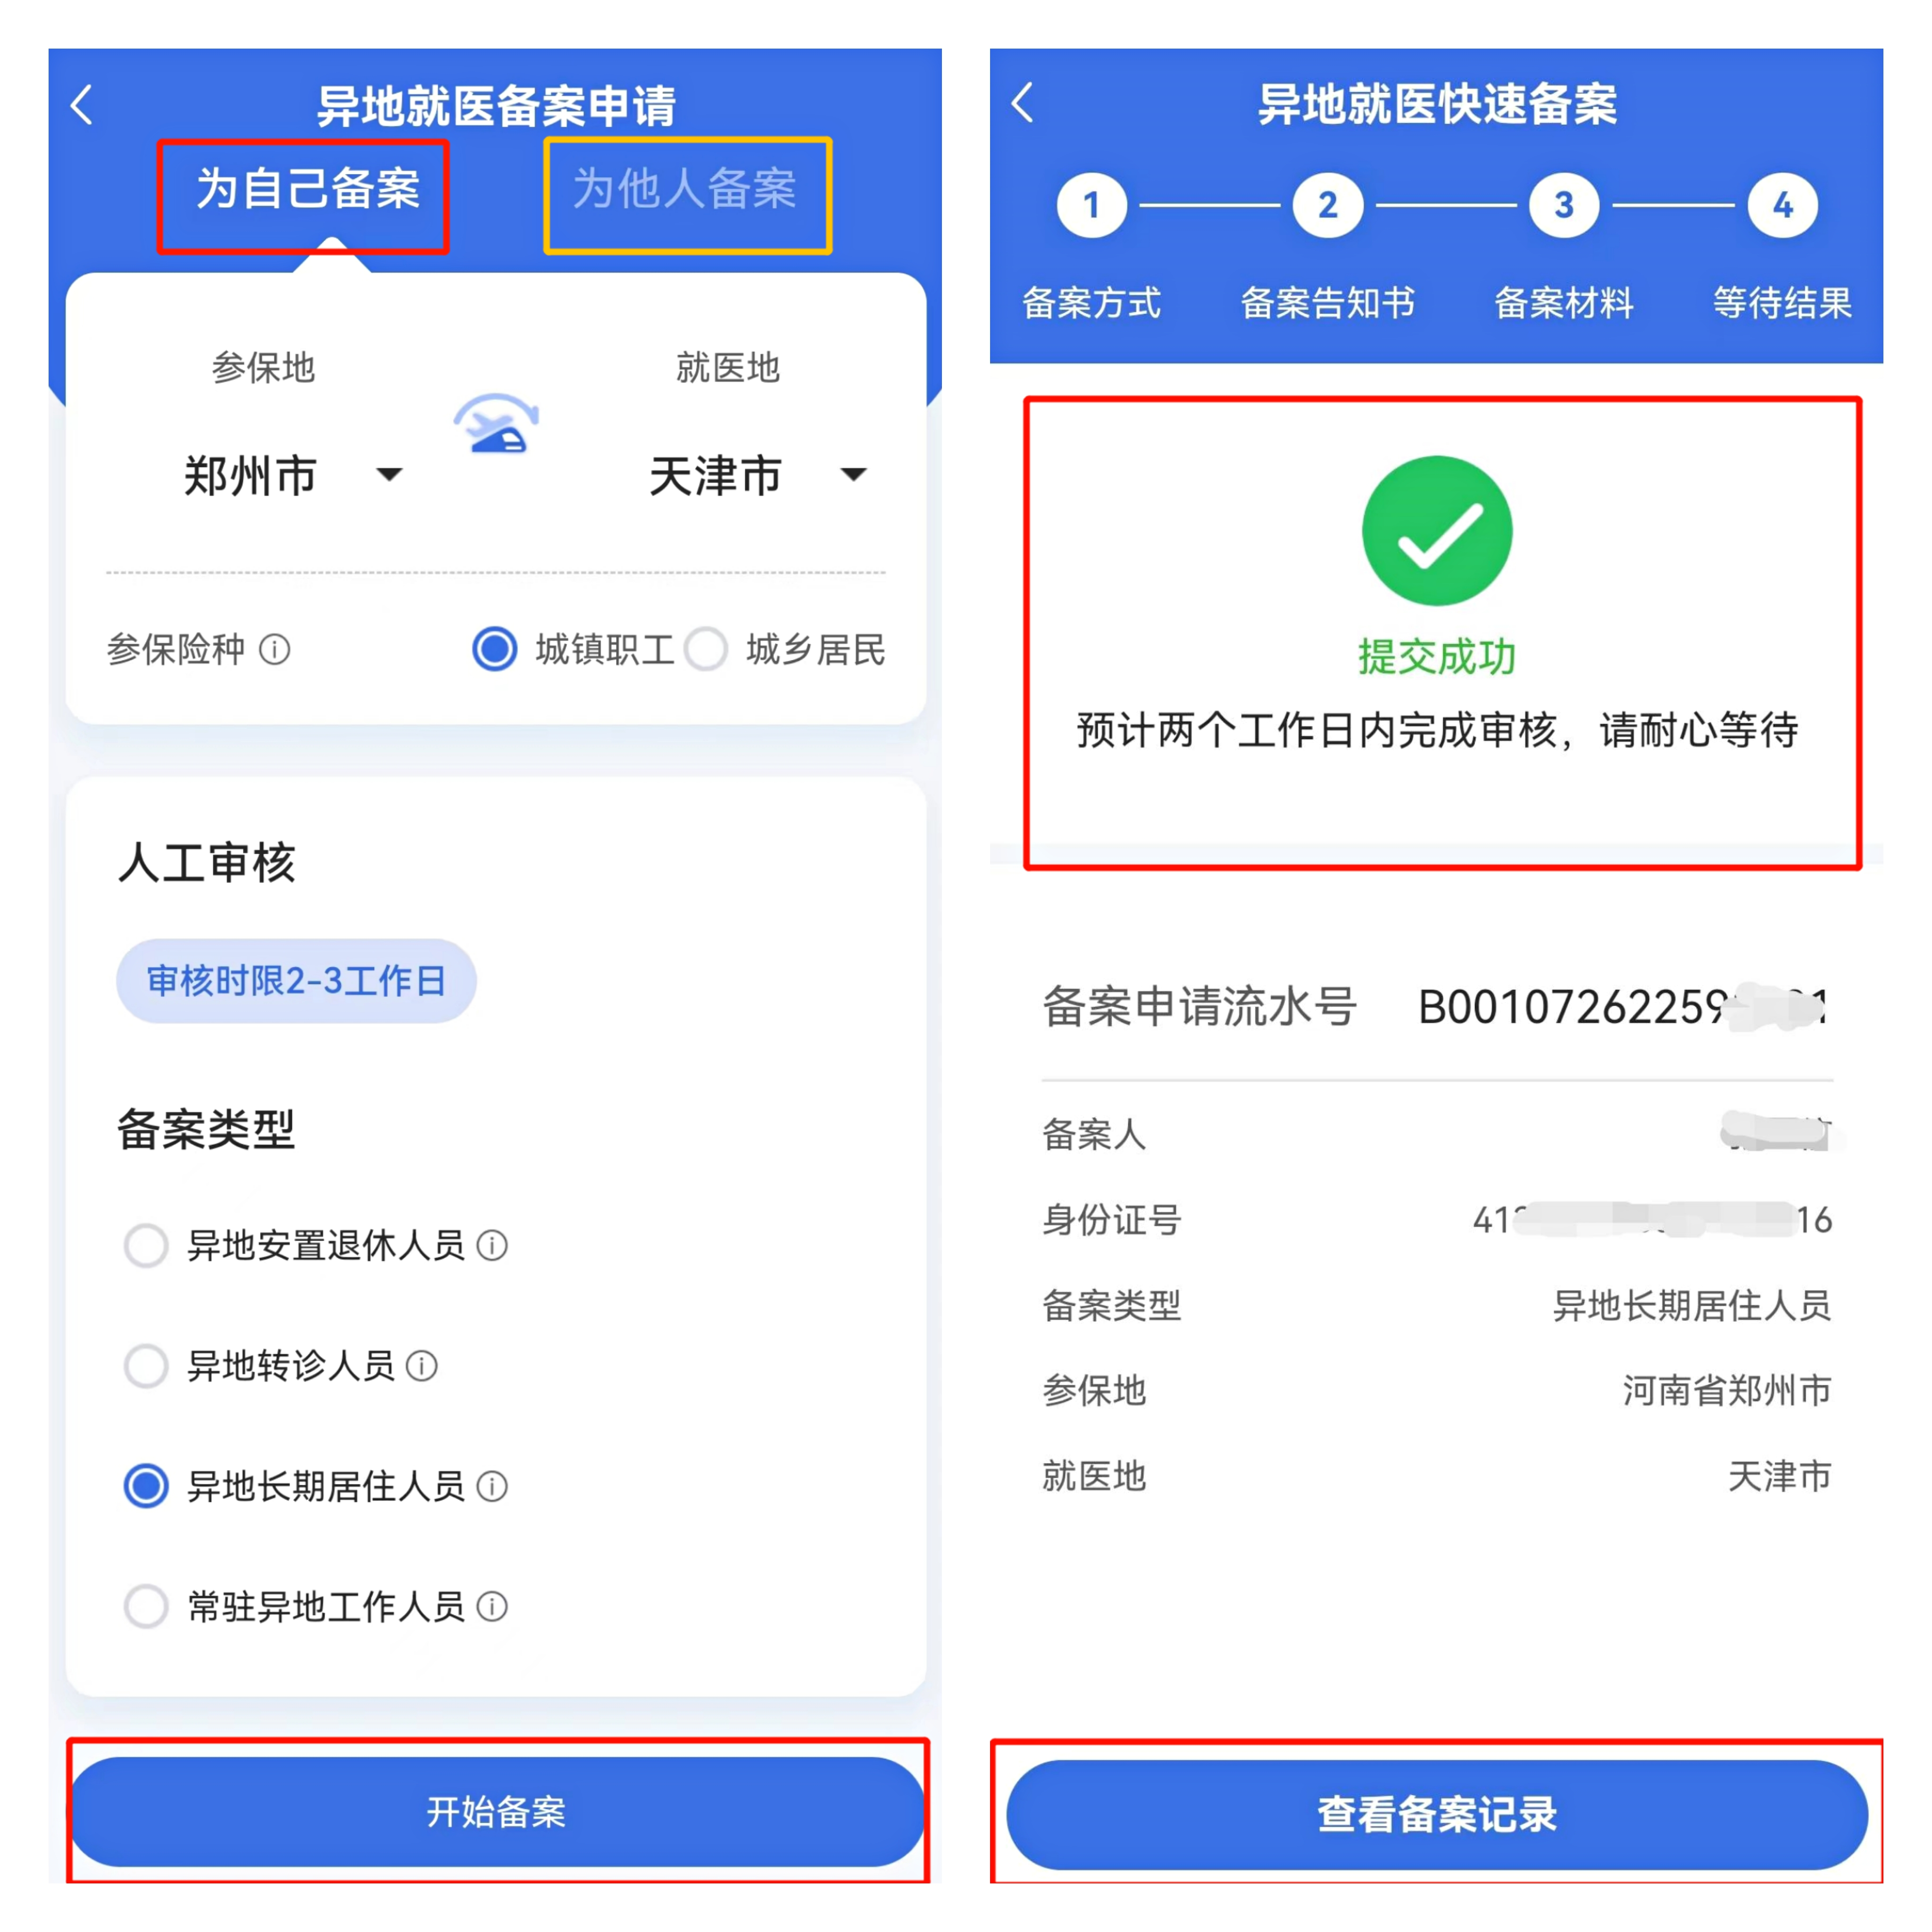Tap the back arrow on 异地就医备案申请
This screenshot has width=1932, height=1932.
pos(82,104)
